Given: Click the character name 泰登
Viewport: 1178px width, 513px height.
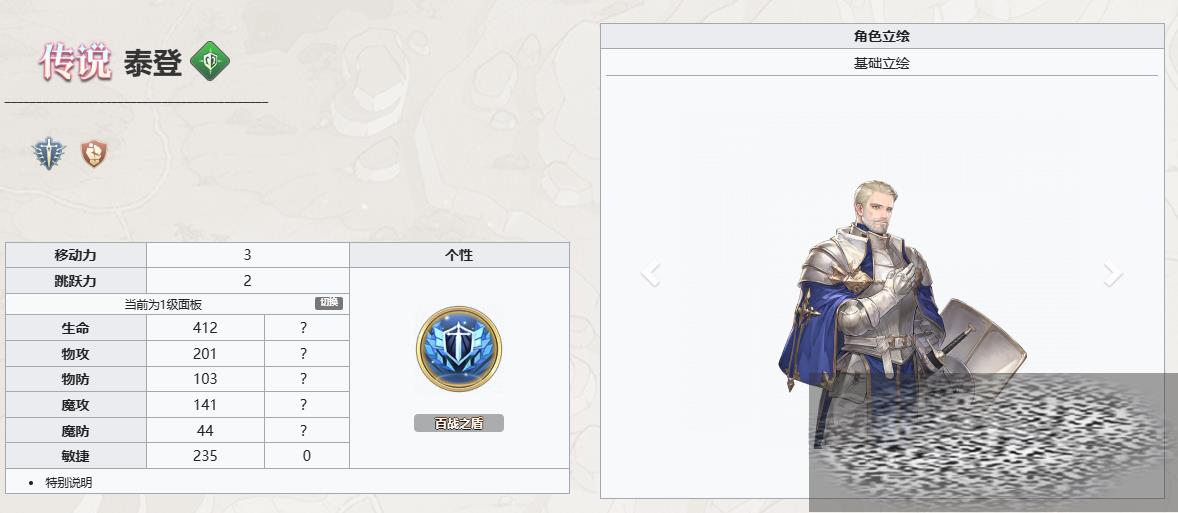Looking at the screenshot, I should coord(153,64).
